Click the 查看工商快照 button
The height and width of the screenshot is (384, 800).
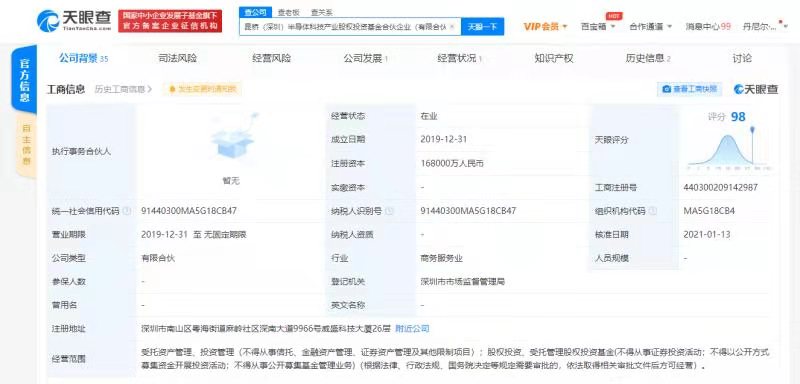689,89
